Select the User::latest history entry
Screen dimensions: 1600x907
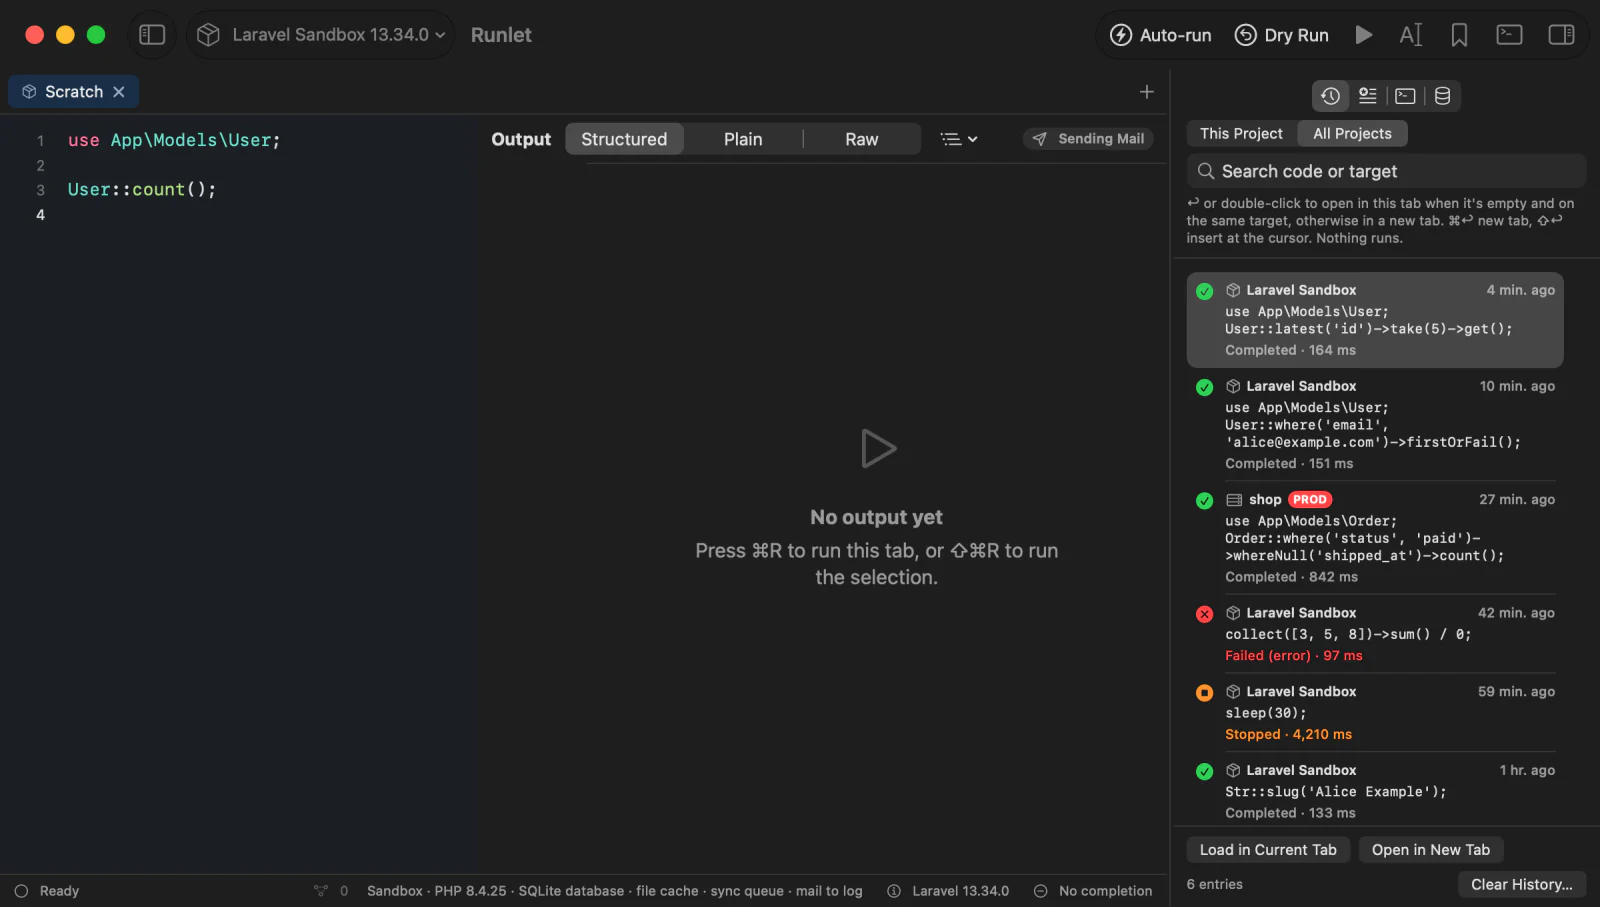pyautogui.click(x=1375, y=320)
